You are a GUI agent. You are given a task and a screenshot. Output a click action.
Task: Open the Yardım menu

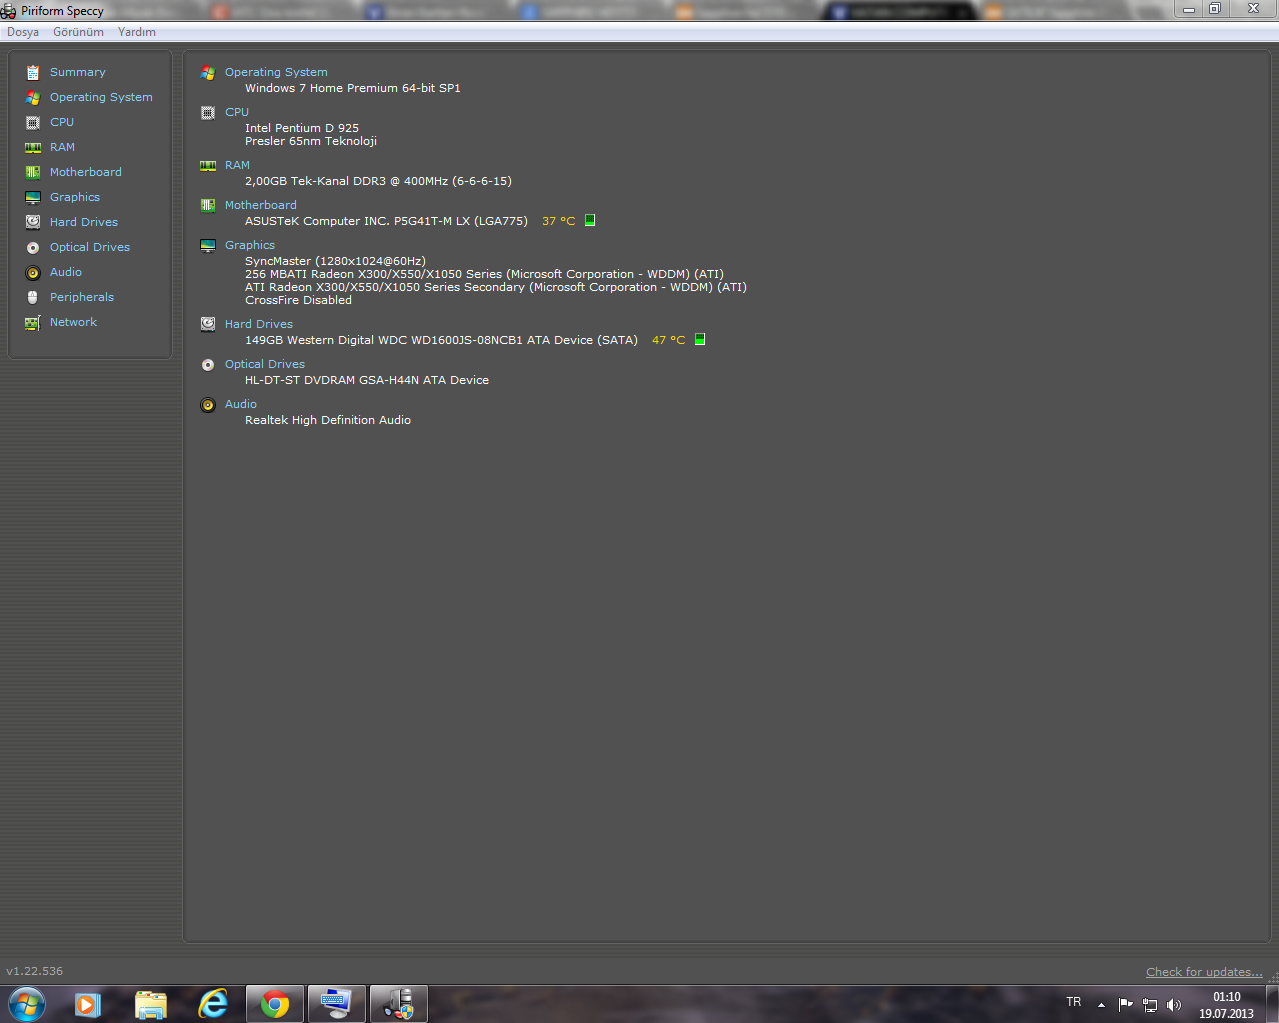pyautogui.click(x=137, y=32)
